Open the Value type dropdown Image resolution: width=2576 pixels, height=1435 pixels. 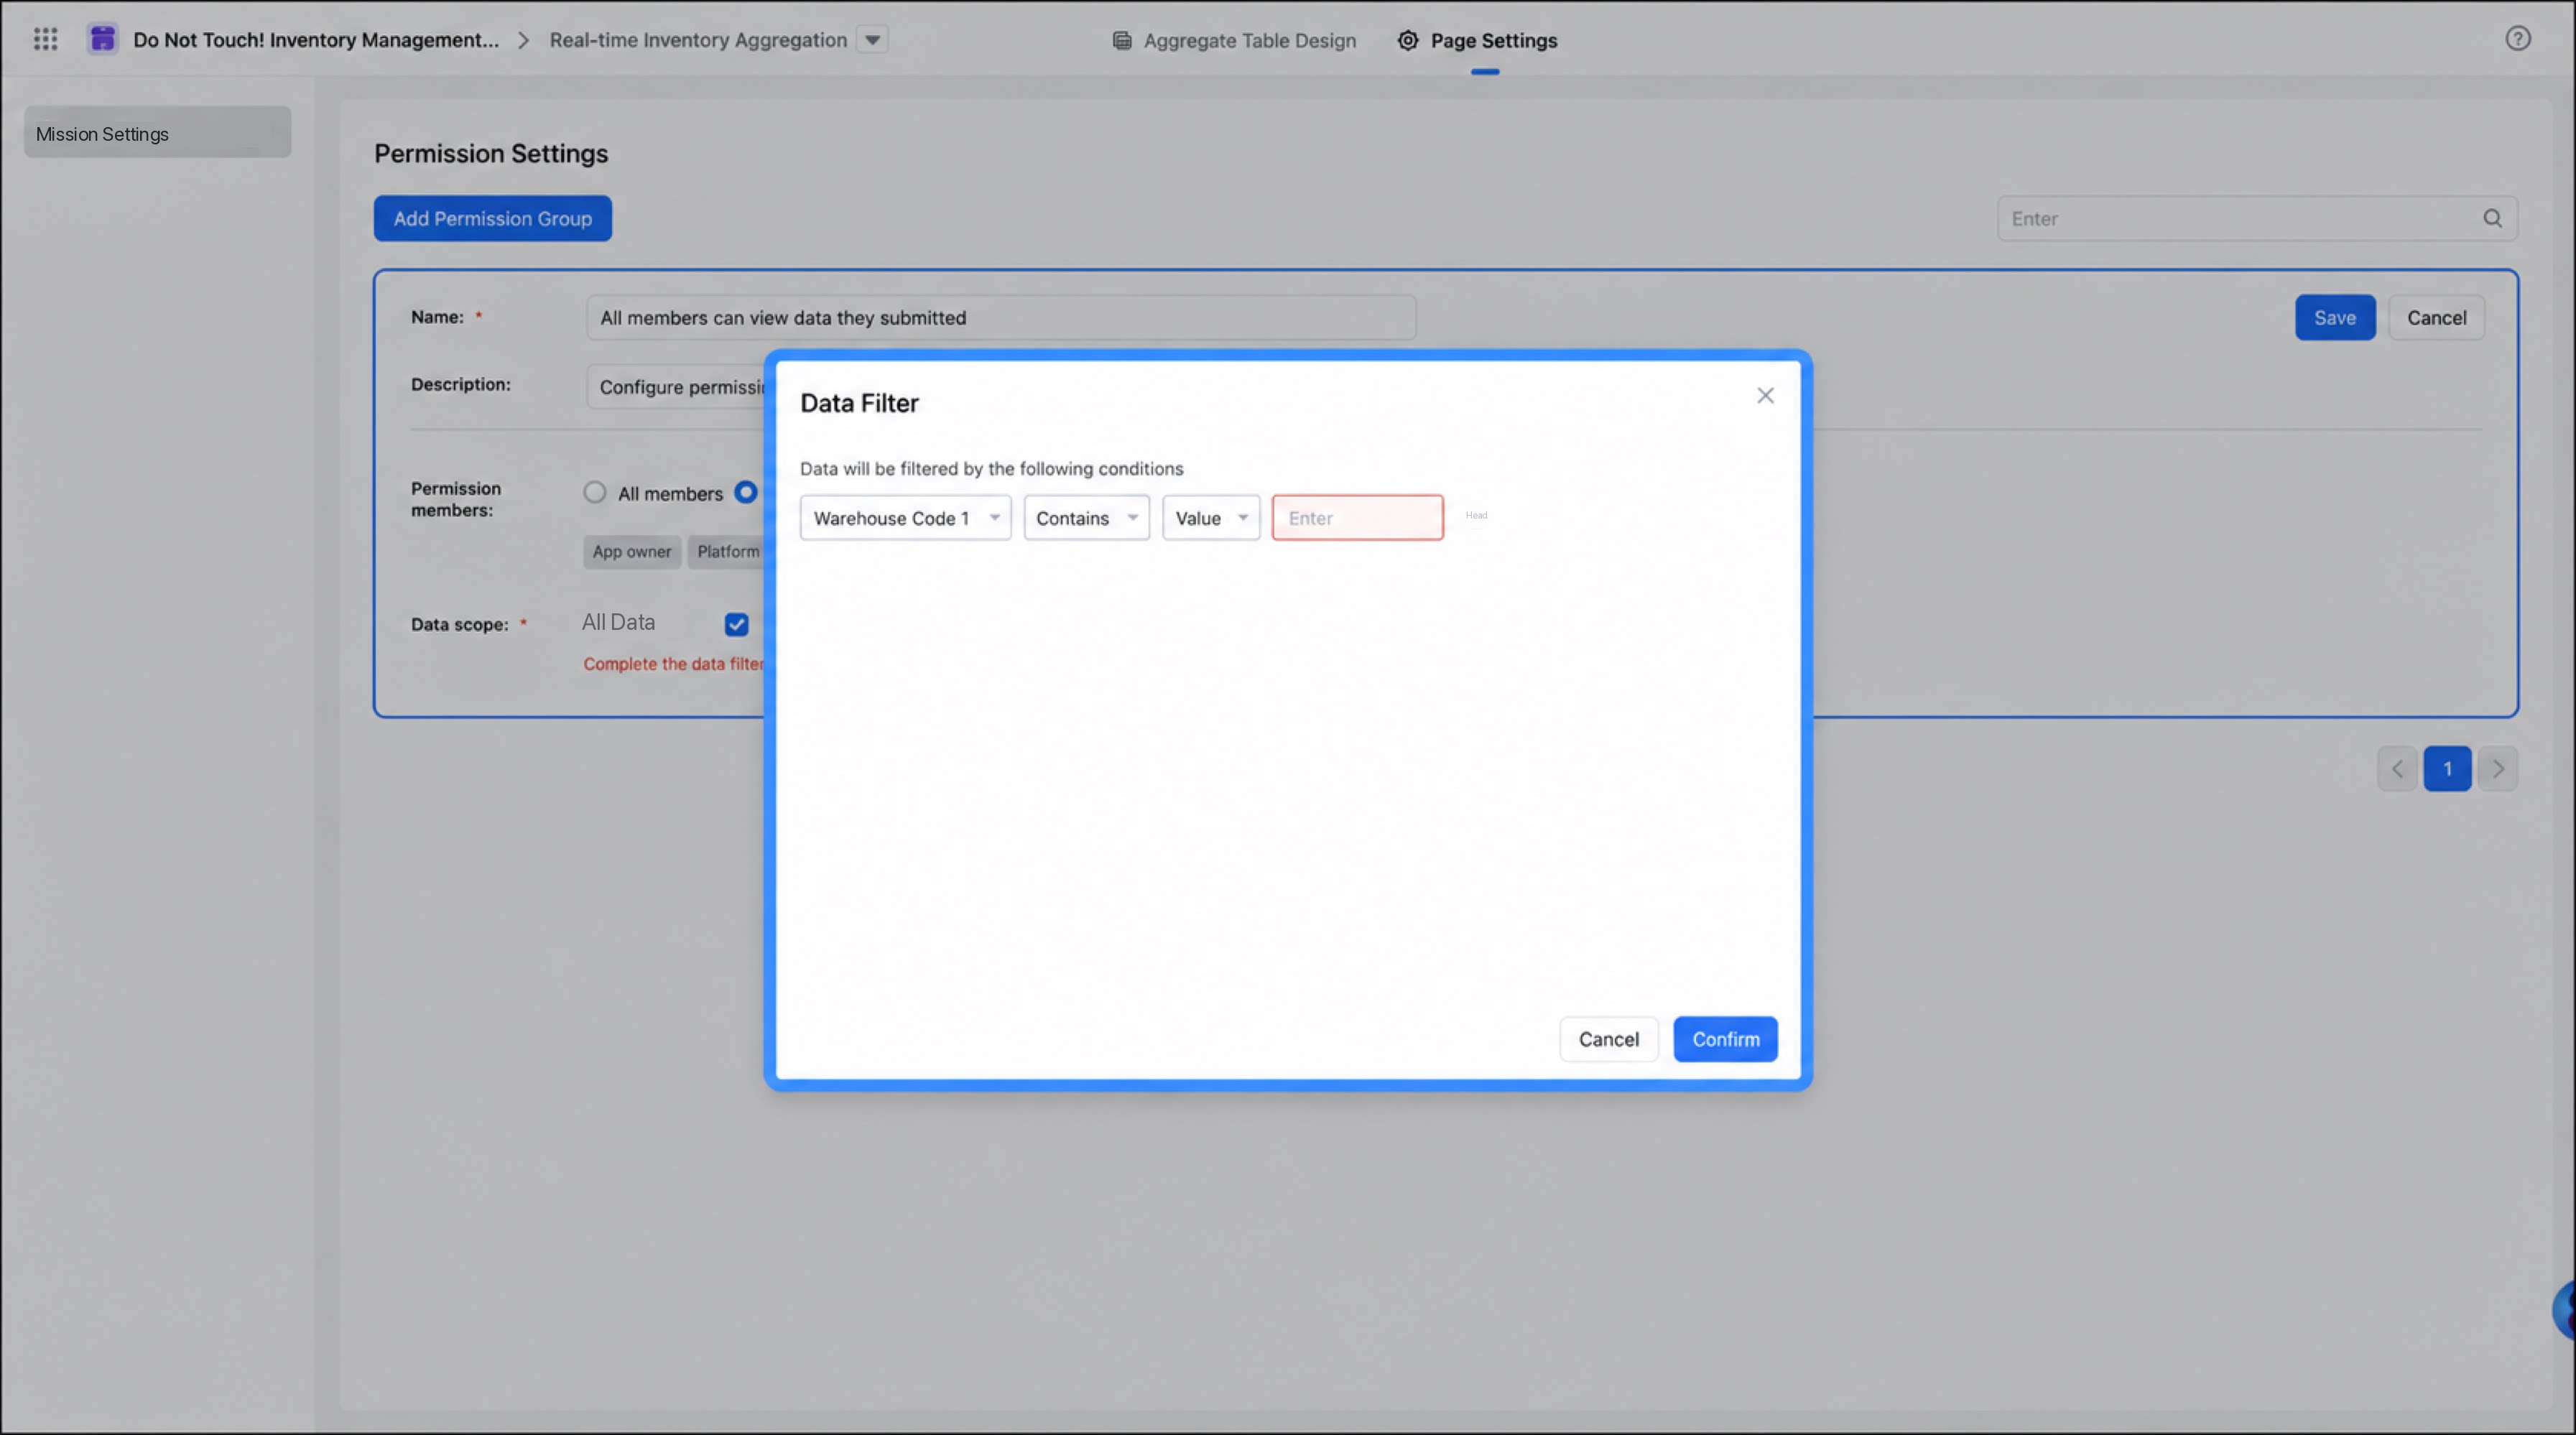(1210, 518)
